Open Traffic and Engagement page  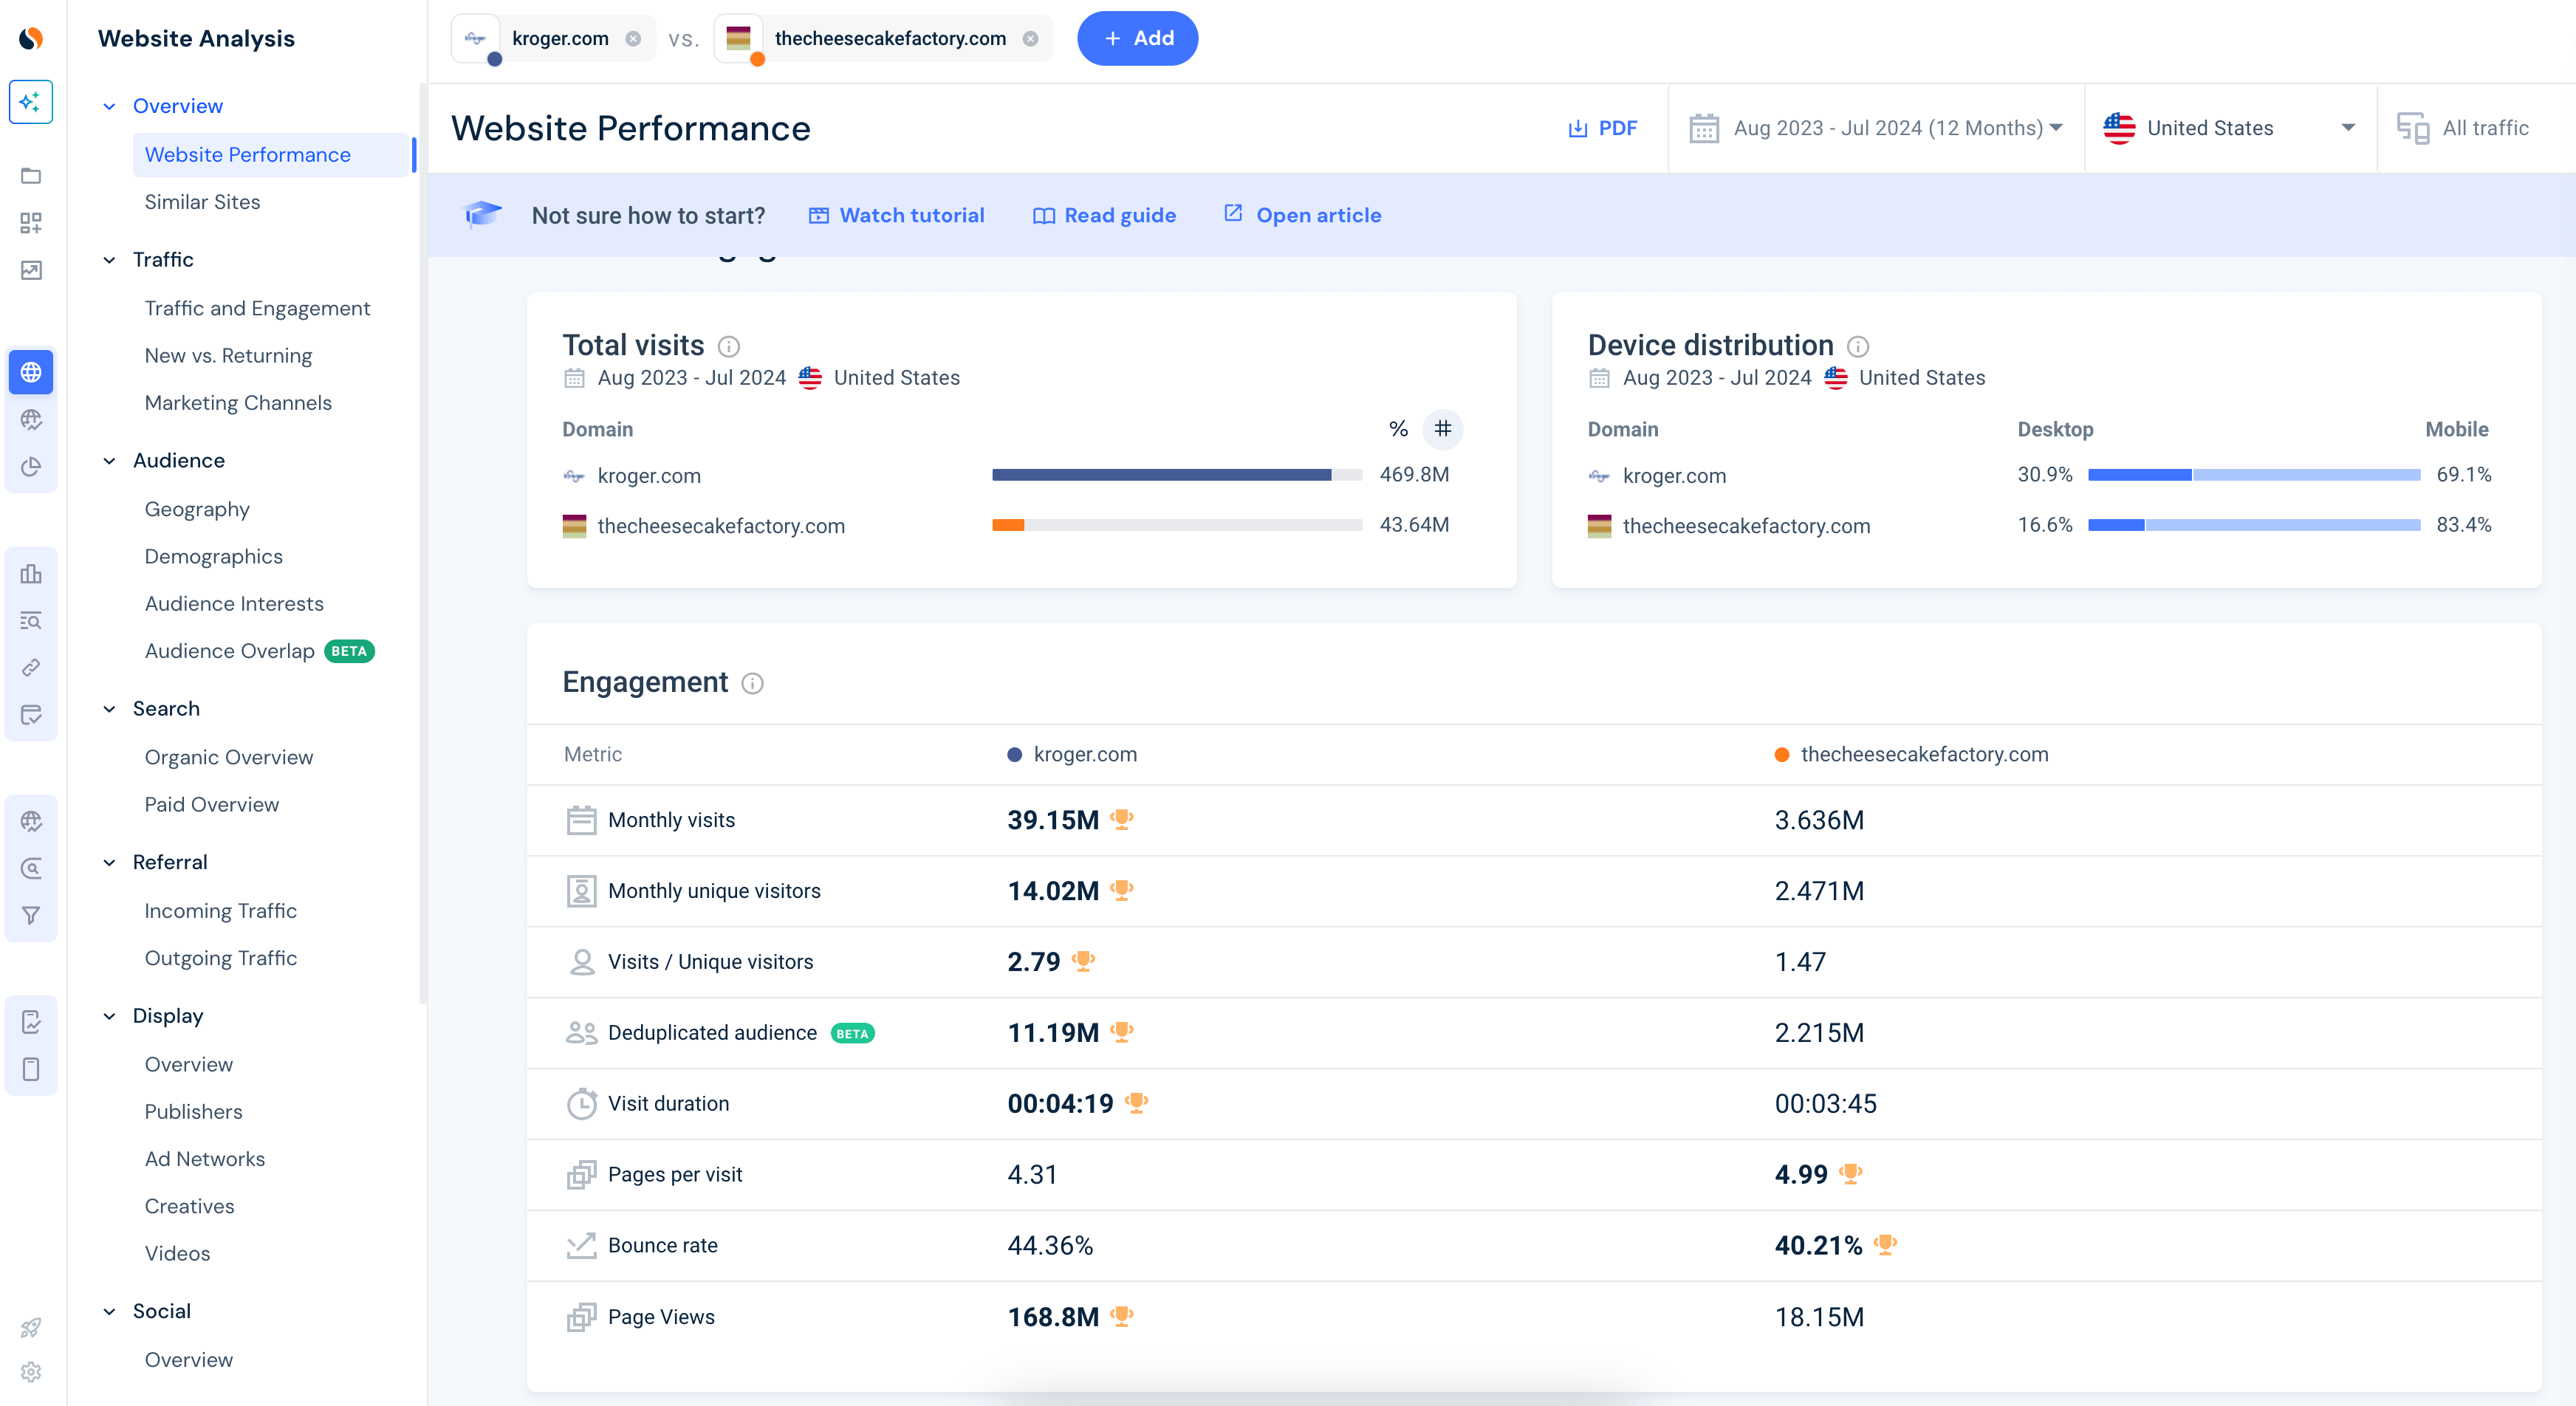257,308
